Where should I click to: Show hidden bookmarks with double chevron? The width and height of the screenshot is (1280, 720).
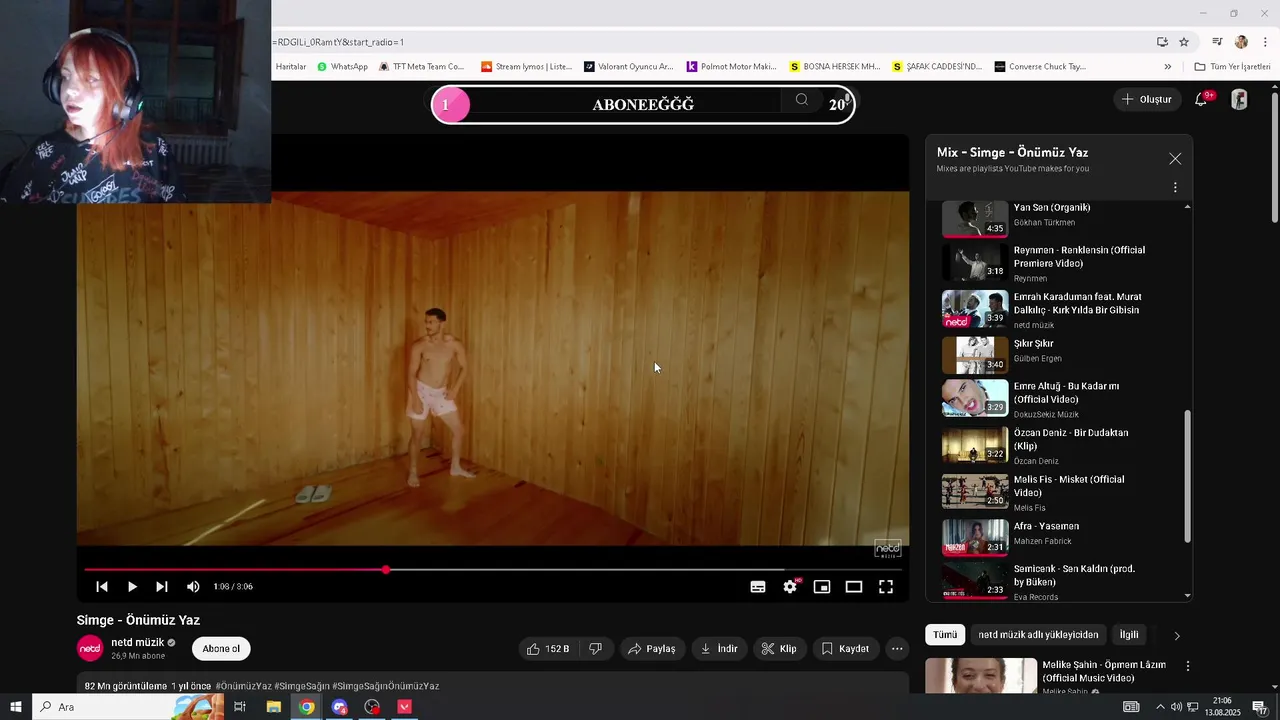[x=1167, y=67]
